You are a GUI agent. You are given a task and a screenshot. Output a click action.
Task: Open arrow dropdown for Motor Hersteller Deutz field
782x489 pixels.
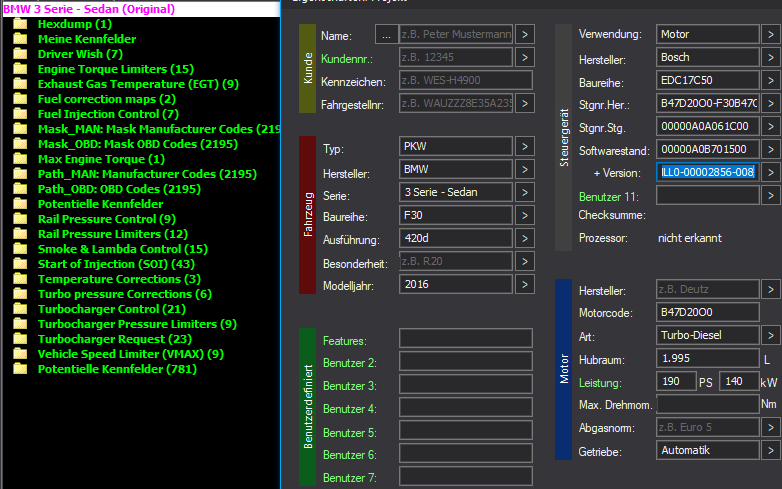click(x=771, y=289)
